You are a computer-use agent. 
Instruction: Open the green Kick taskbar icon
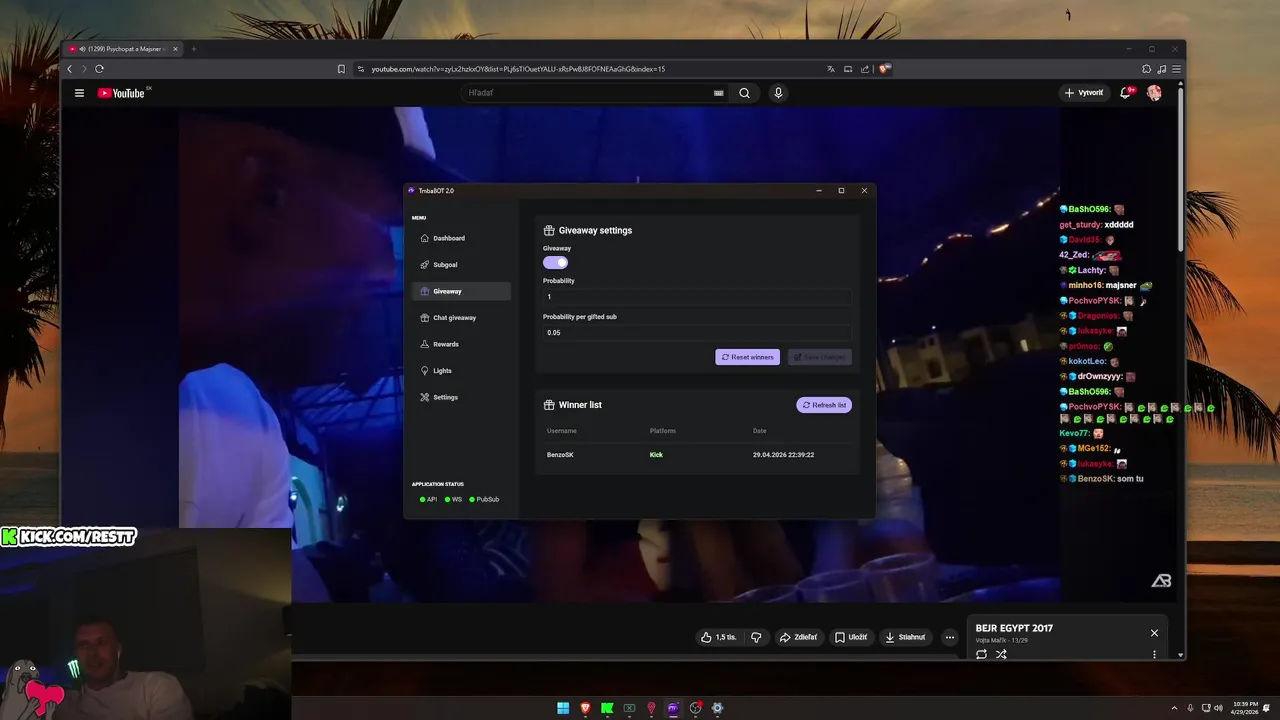pos(607,708)
